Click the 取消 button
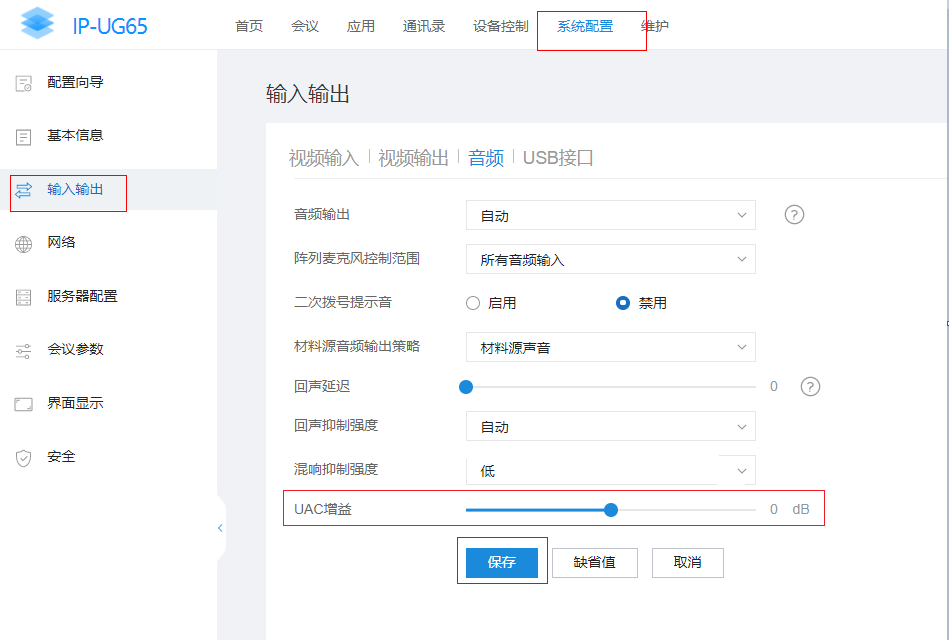 click(x=688, y=562)
